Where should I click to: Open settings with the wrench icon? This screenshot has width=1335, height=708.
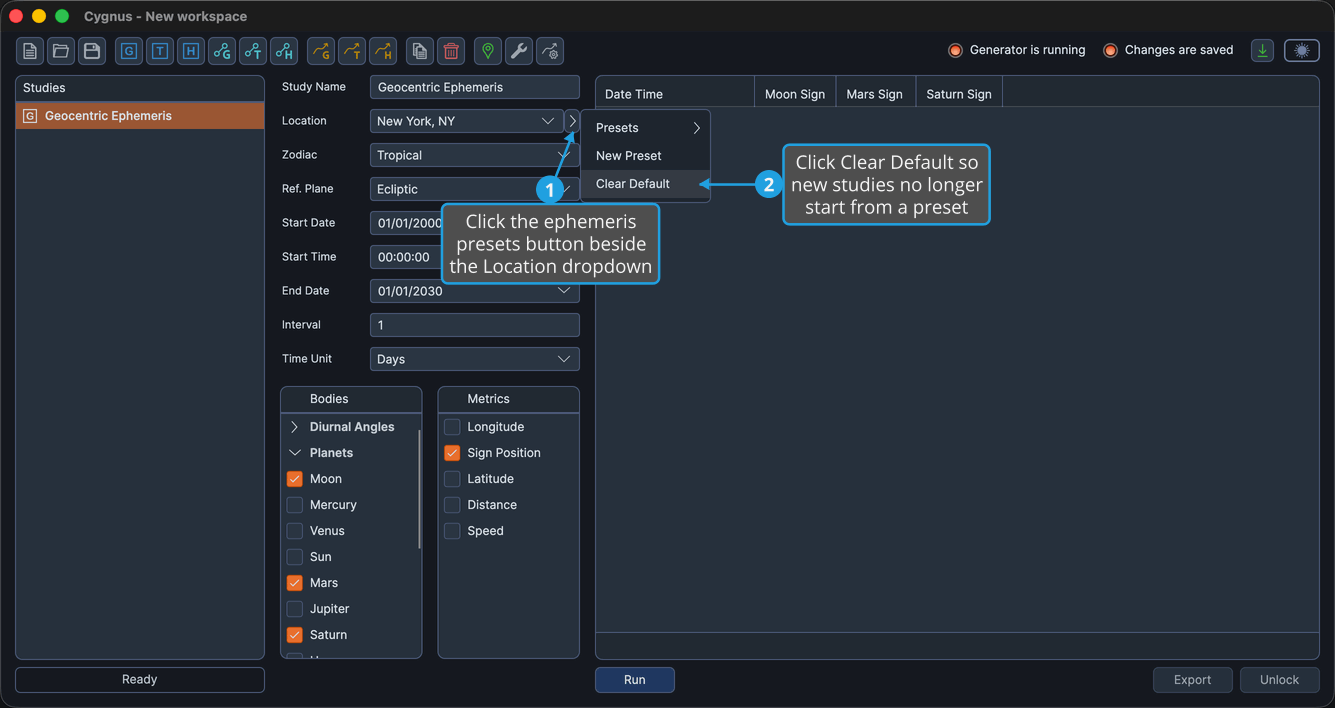(519, 51)
